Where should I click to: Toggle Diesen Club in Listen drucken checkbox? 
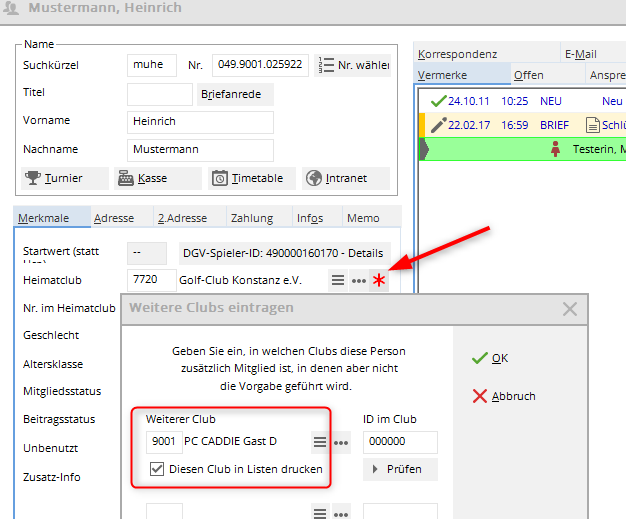click(x=157, y=469)
